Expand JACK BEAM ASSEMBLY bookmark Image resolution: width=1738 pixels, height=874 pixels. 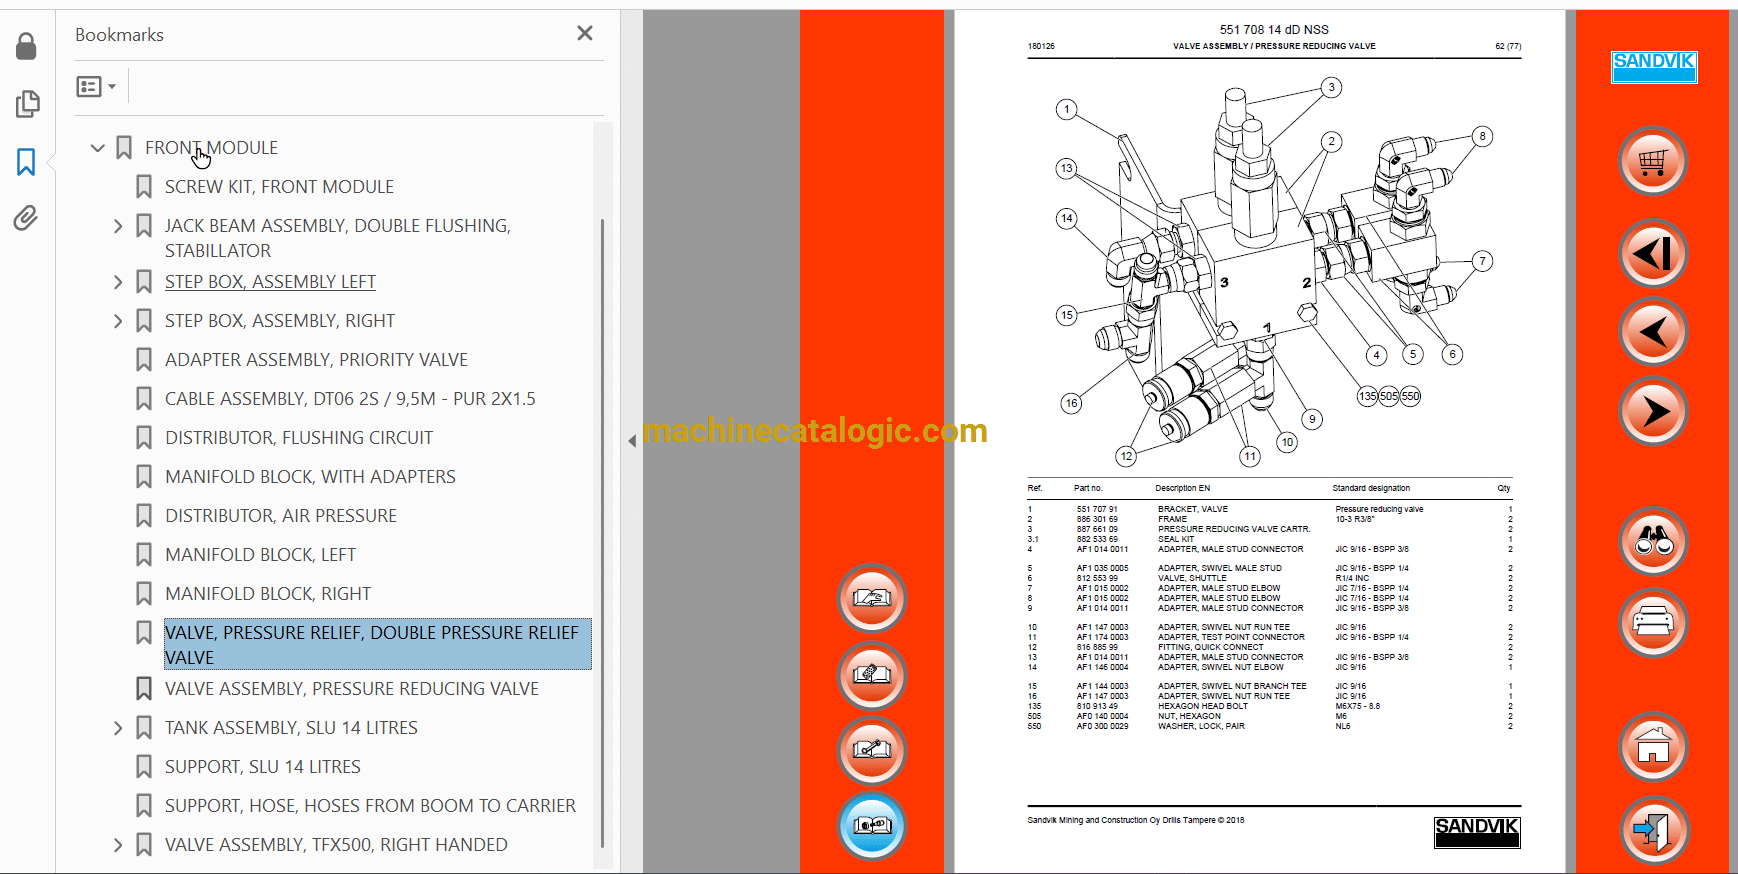[x=118, y=226]
